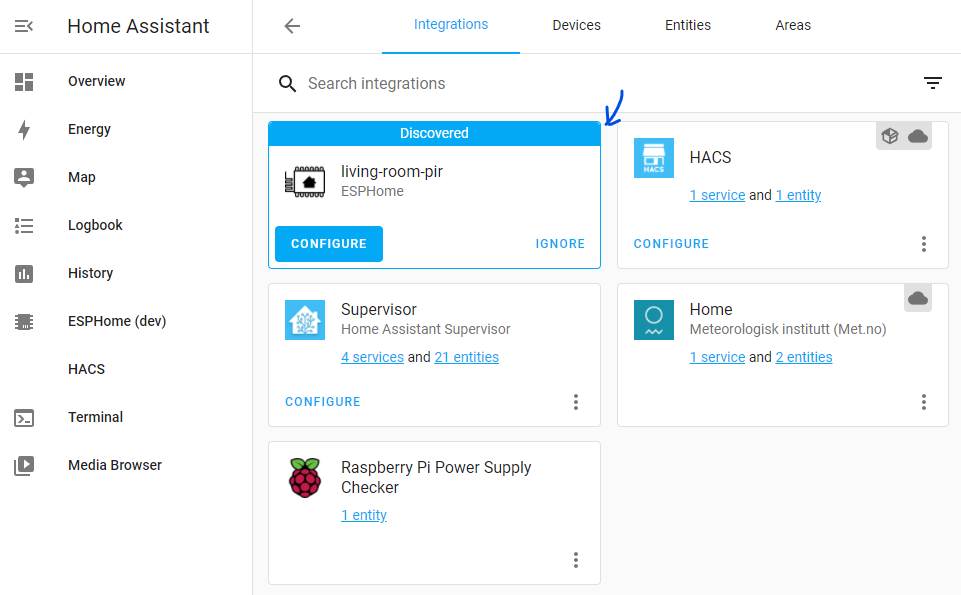Open HACS '1 entity' link

tap(798, 195)
